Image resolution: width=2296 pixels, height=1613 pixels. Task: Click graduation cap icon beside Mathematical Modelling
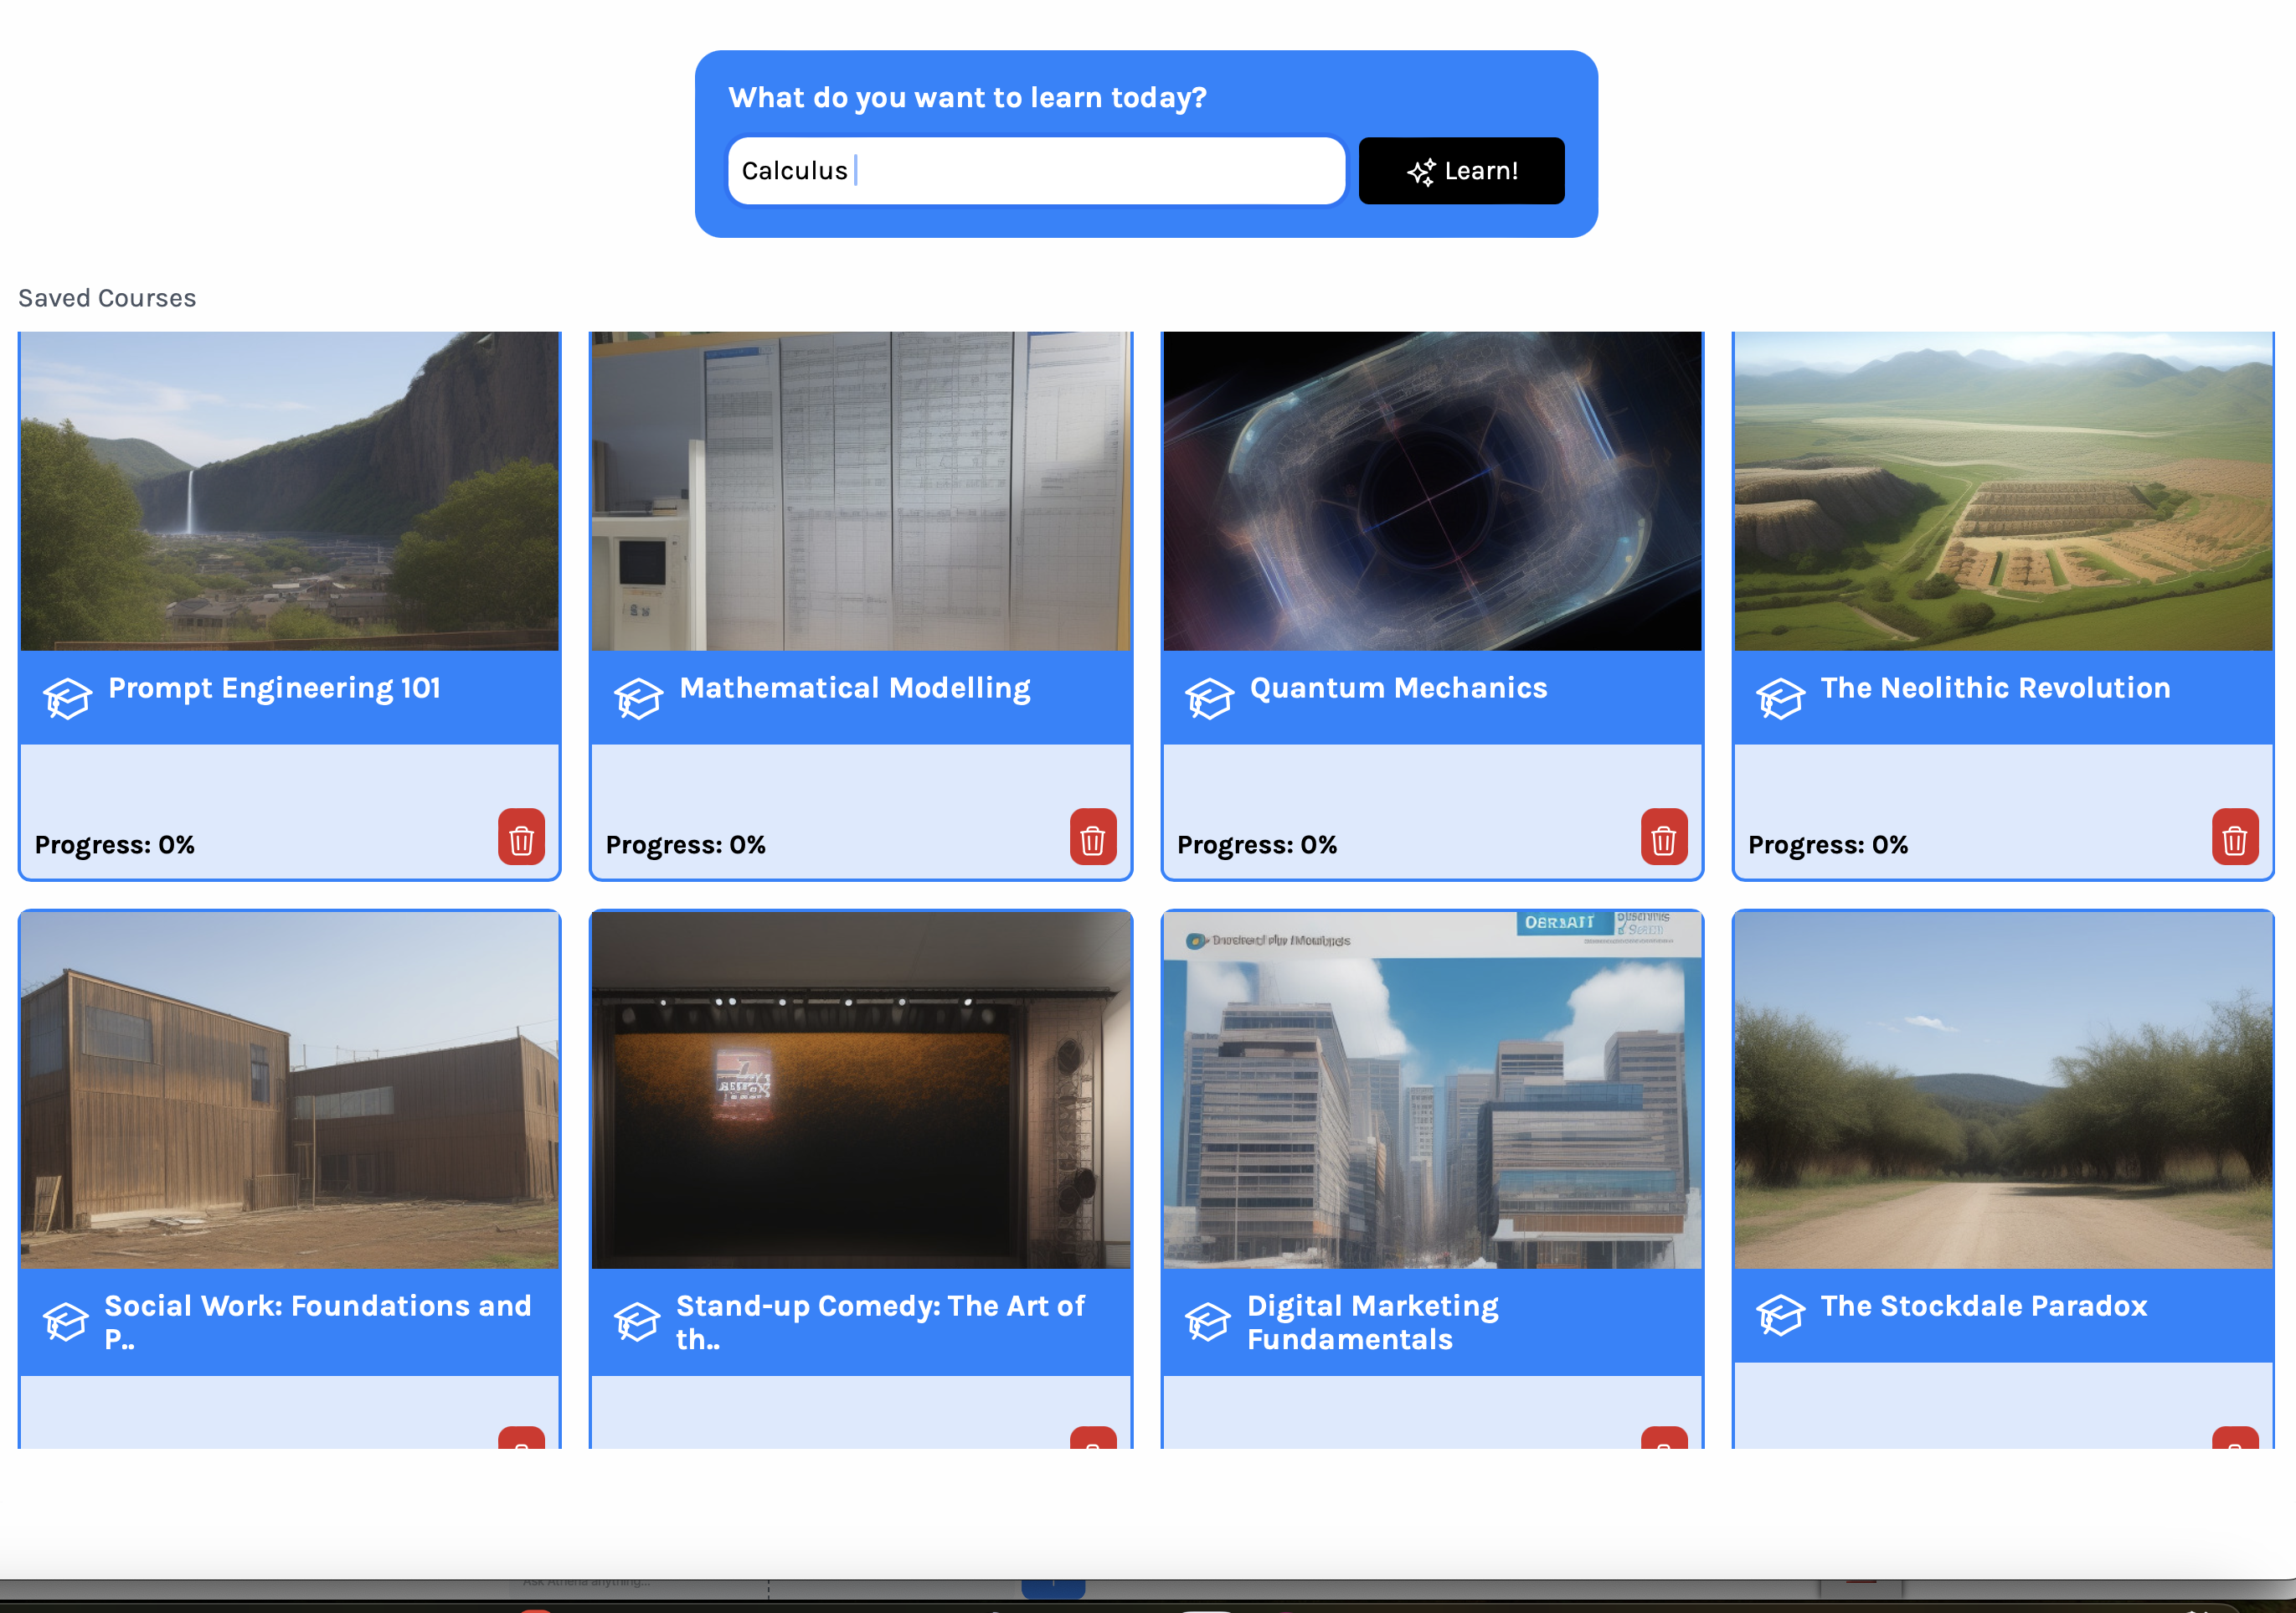pos(638,698)
